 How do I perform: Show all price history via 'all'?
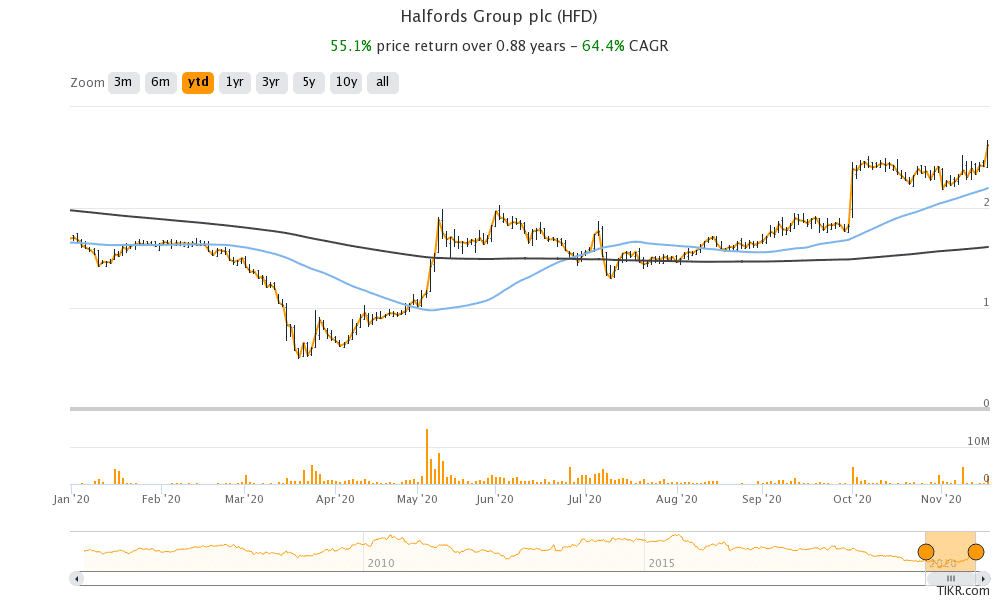click(x=383, y=82)
